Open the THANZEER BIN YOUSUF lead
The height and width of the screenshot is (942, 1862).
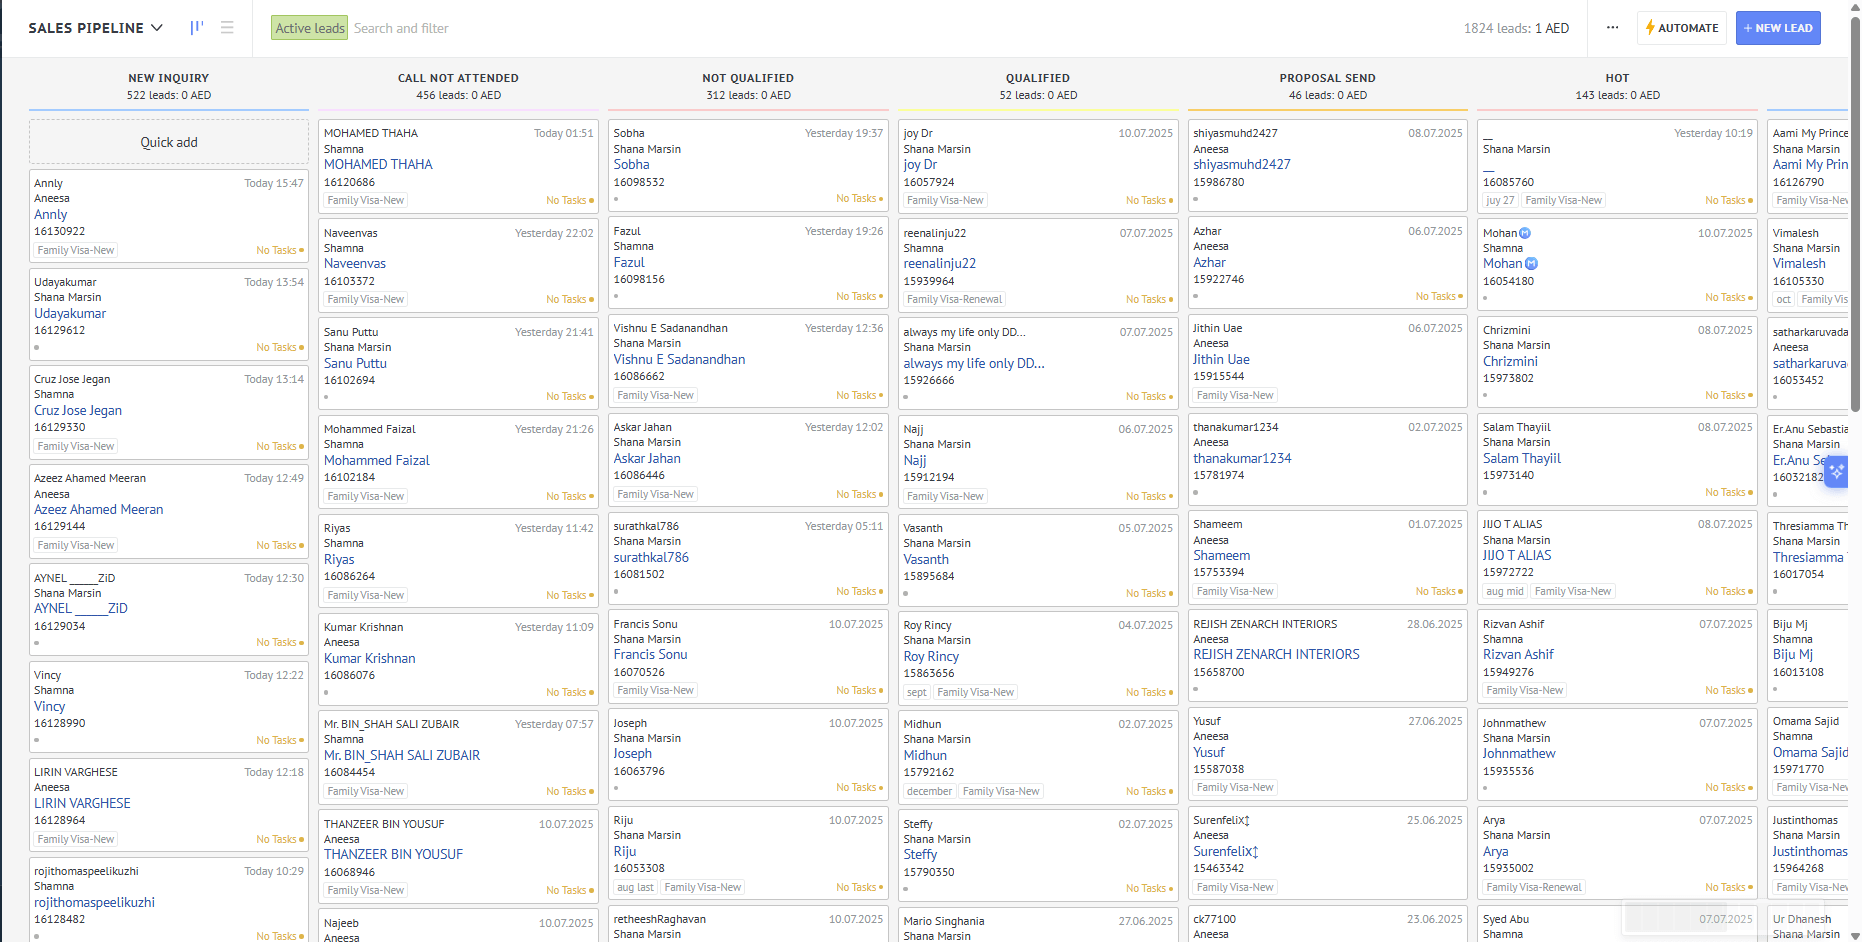pyautogui.click(x=393, y=854)
